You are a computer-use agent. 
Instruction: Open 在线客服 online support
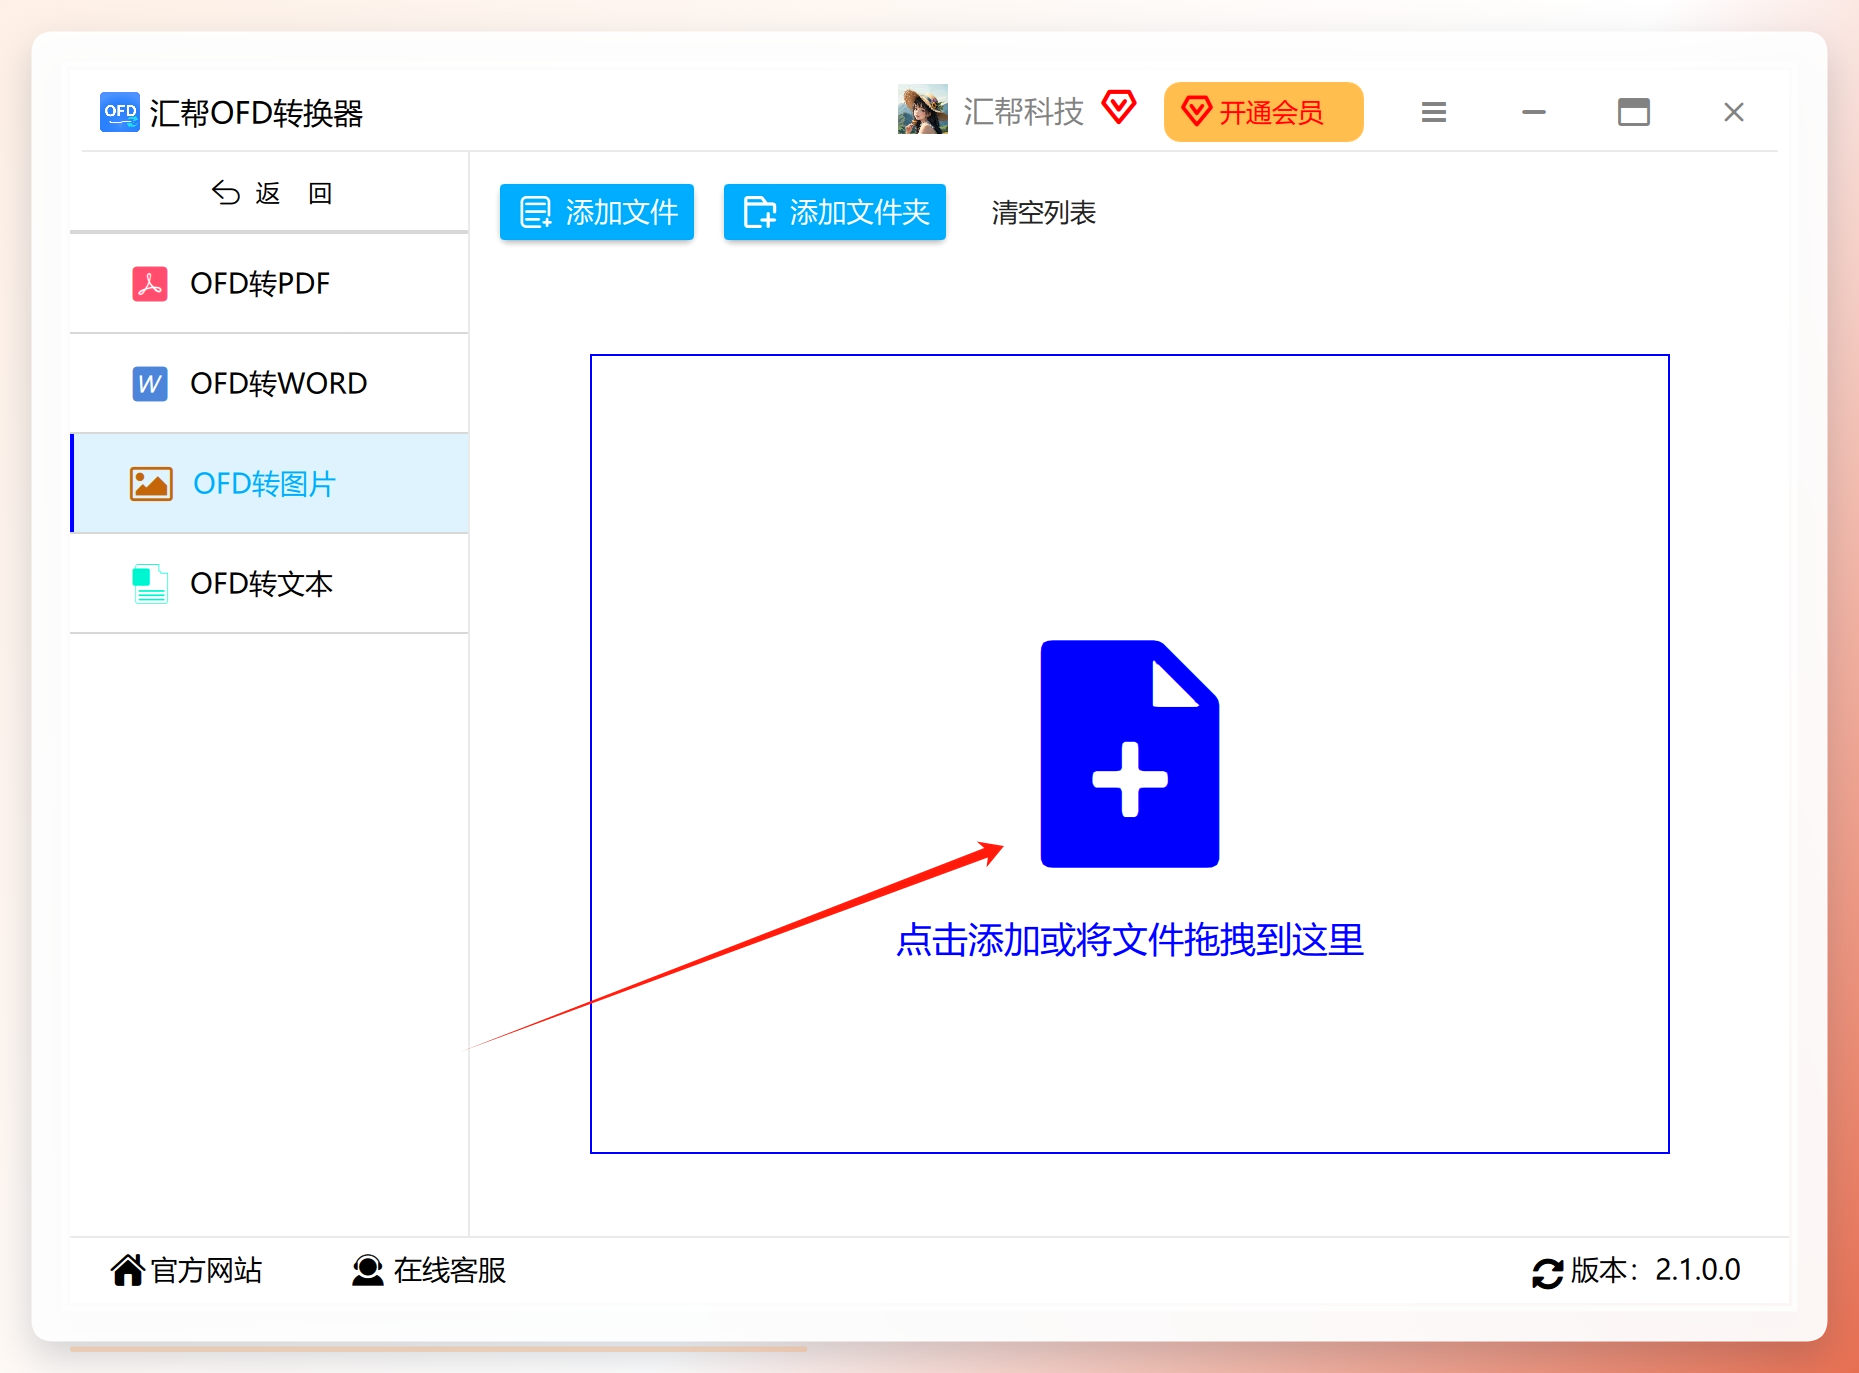point(429,1270)
